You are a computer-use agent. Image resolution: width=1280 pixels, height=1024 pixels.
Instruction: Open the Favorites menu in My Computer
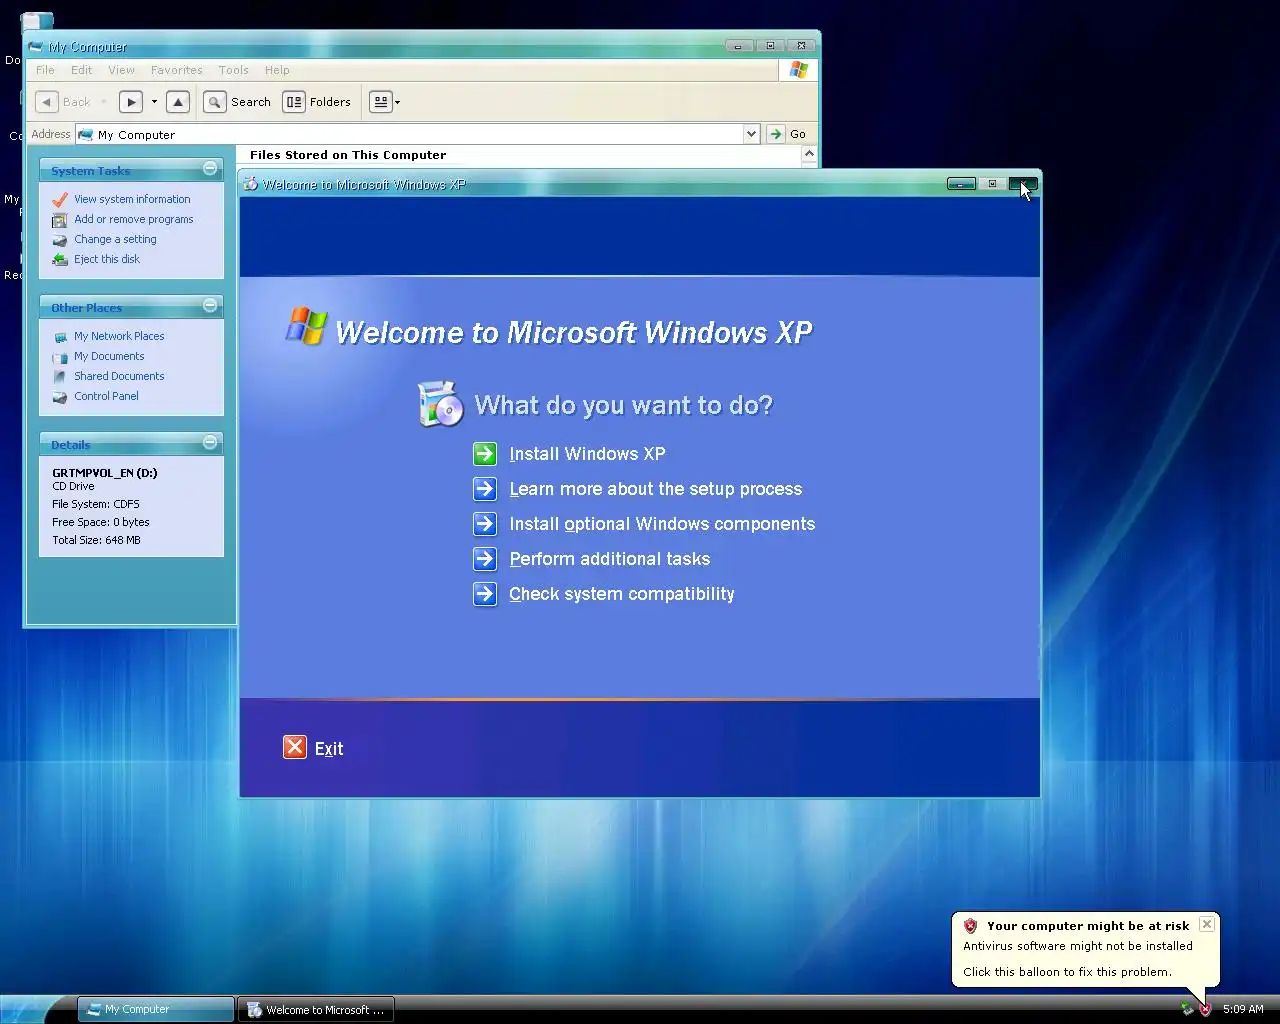pos(176,70)
